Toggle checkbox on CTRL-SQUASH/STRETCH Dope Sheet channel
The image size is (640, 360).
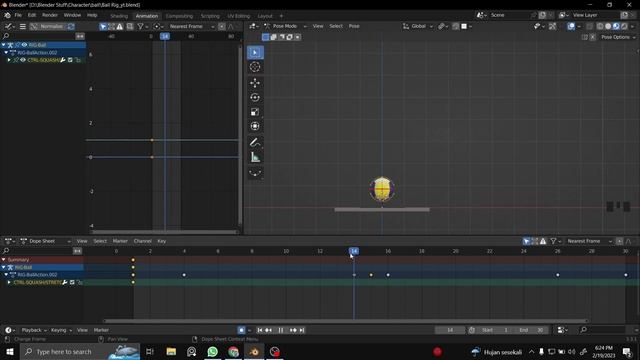click(x=72, y=282)
